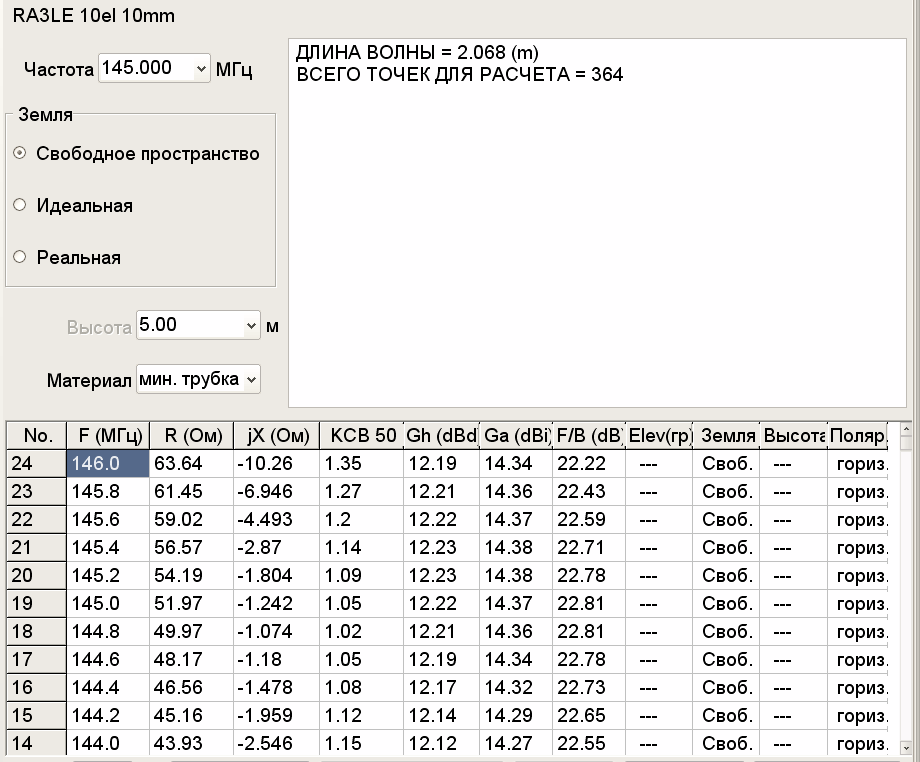Select the 146.0 frequency cell
This screenshot has width=920, height=762.
(108, 463)
